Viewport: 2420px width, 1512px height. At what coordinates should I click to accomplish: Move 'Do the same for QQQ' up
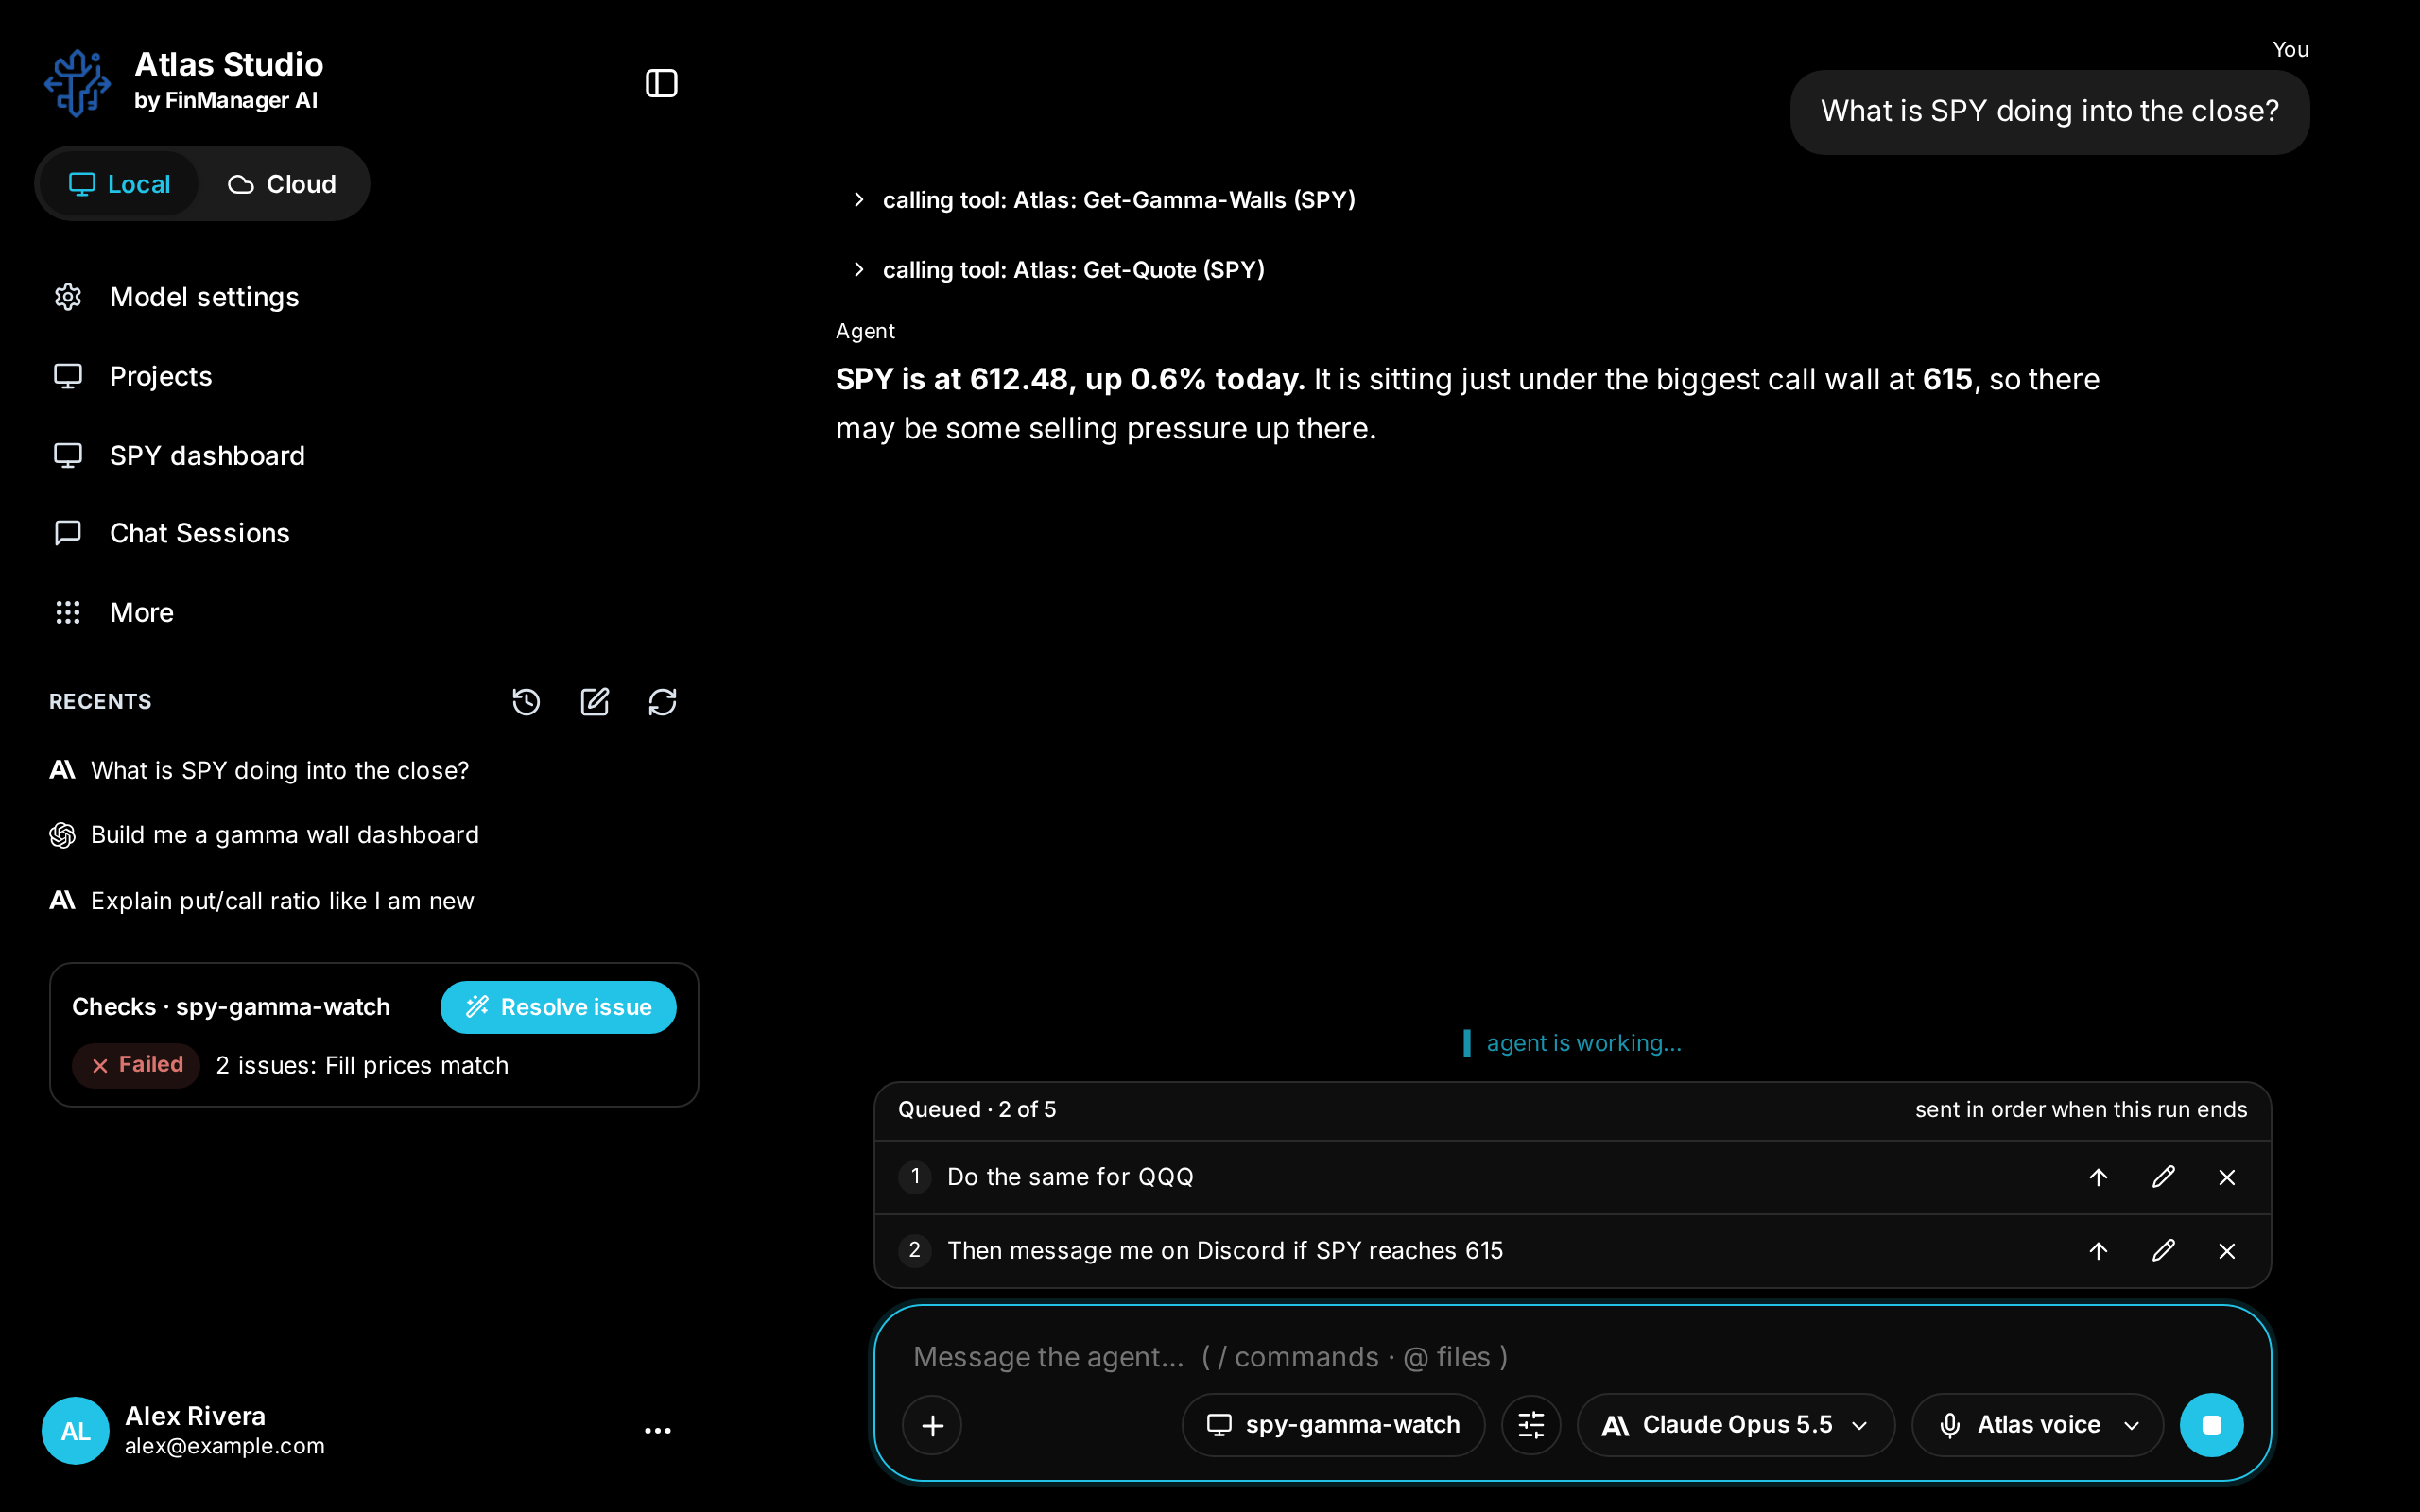2098,1177
